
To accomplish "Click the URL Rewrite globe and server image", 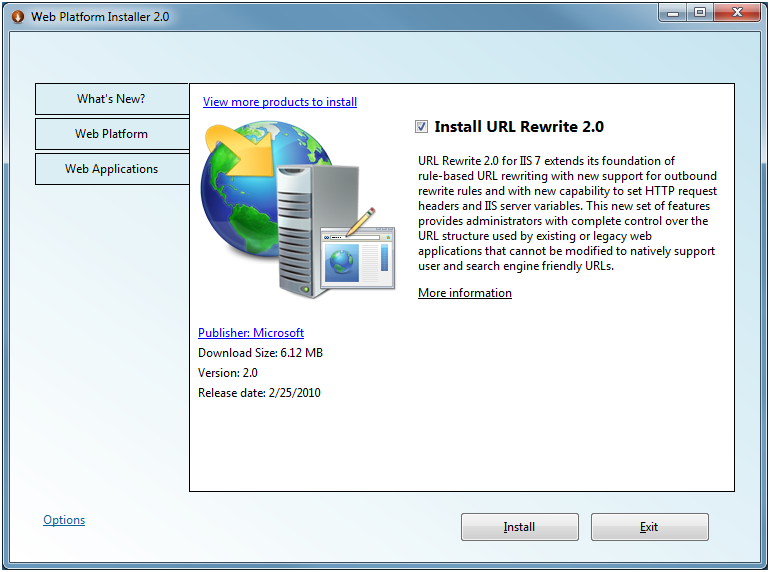I will coord(298,209).
